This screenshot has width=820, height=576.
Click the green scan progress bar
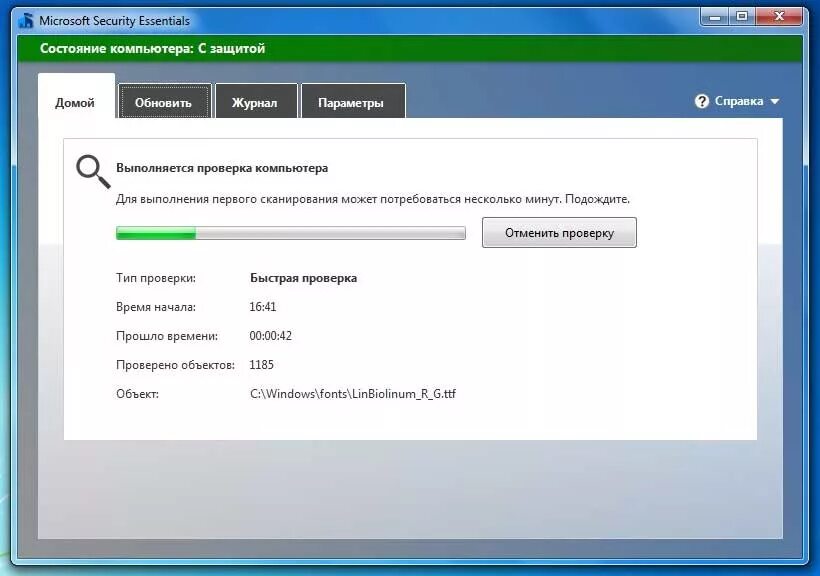pyautogui.click(x=290, y=233)
